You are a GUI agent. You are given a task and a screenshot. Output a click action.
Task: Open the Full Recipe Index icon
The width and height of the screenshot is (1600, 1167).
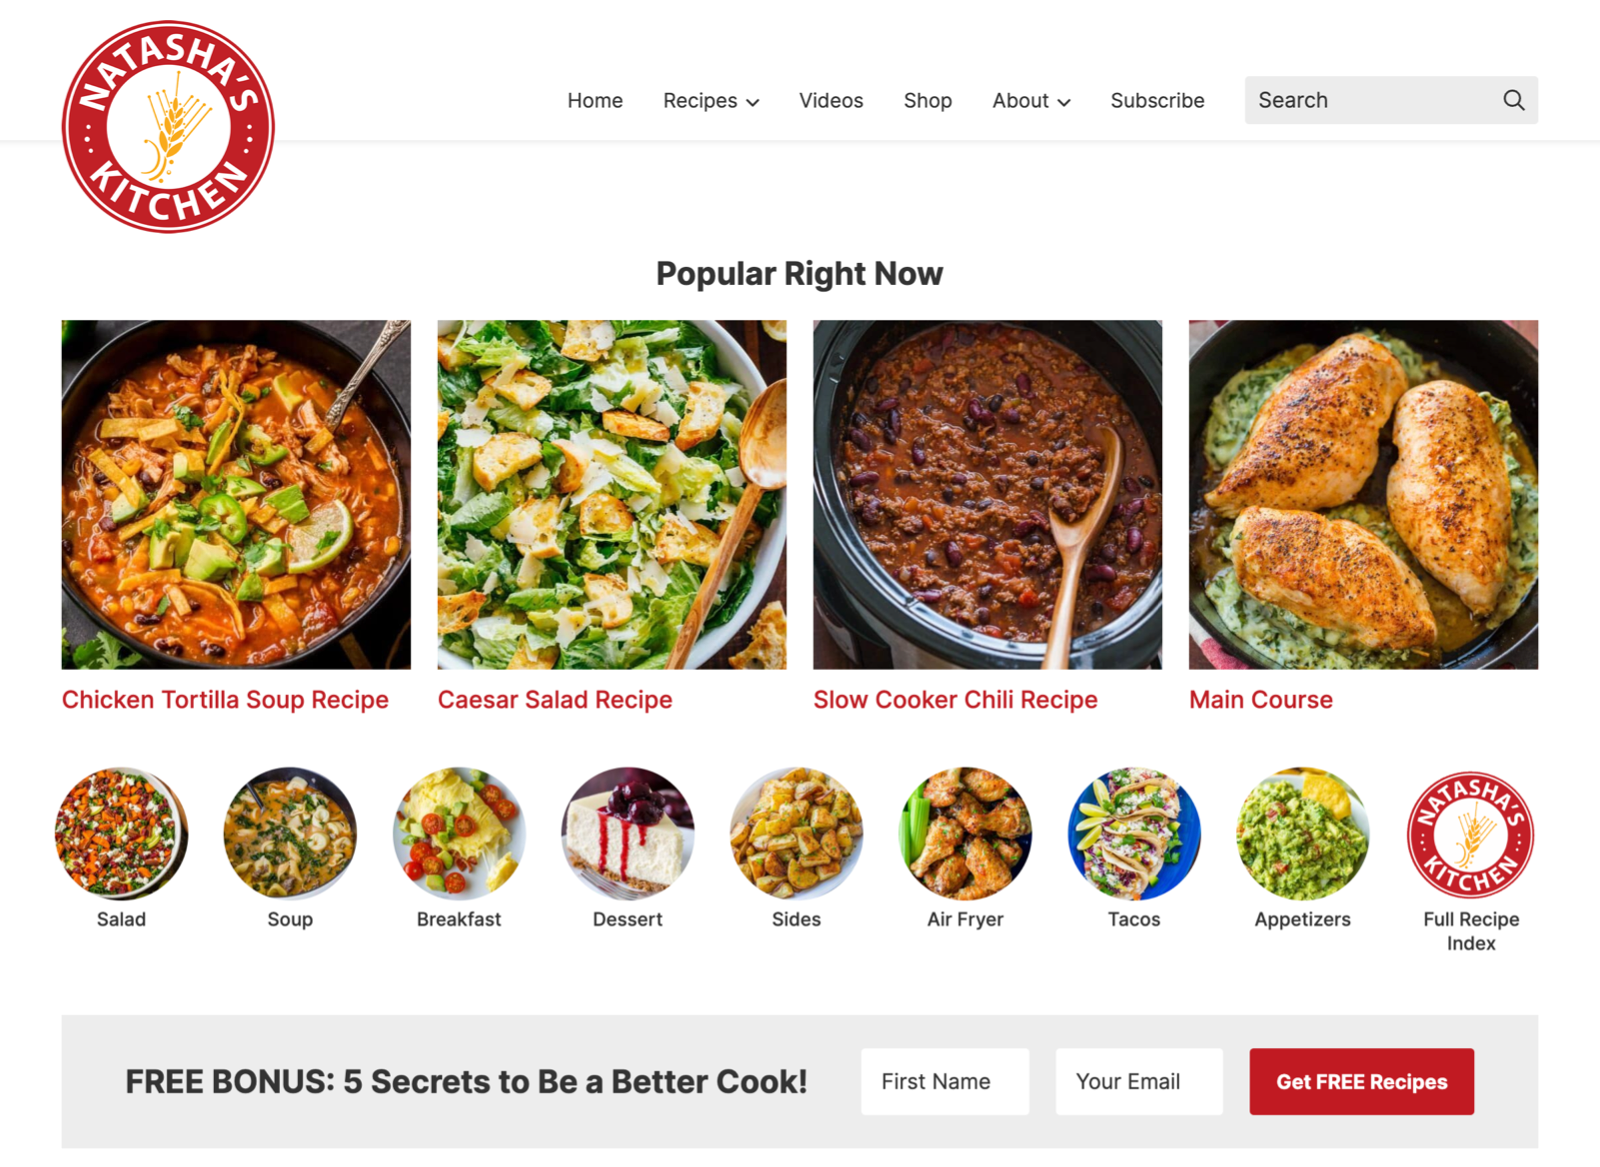[1471, 833]
